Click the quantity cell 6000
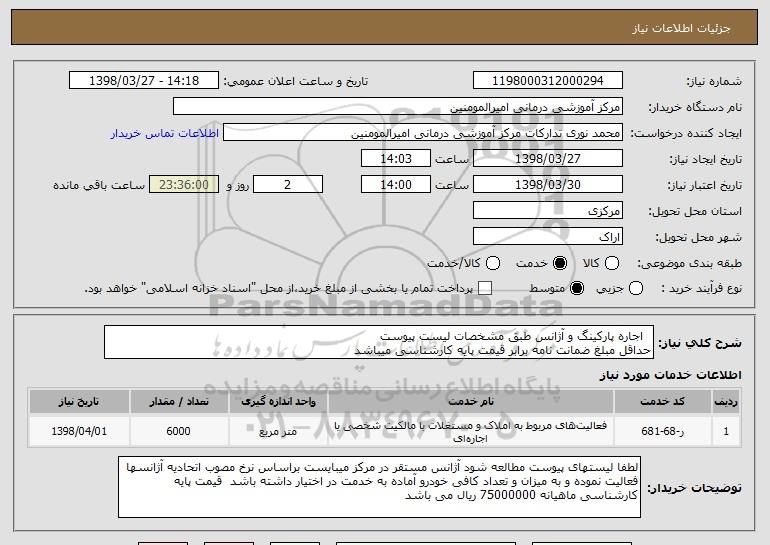 point(179,431)
